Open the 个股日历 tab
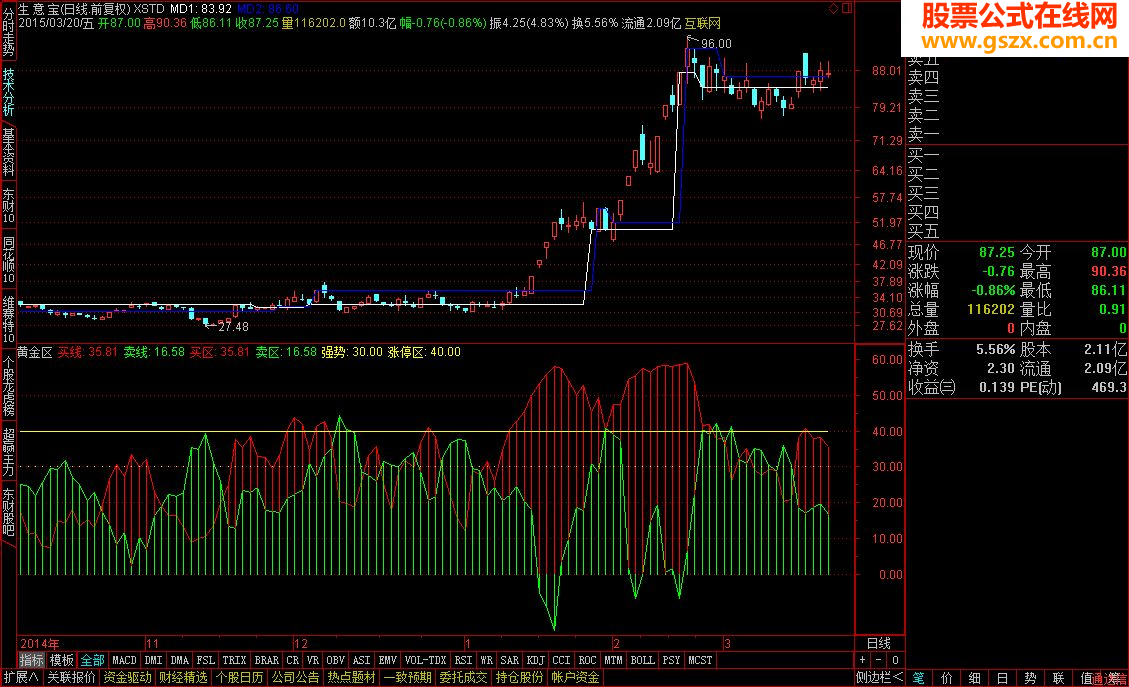 pos(240,677)
